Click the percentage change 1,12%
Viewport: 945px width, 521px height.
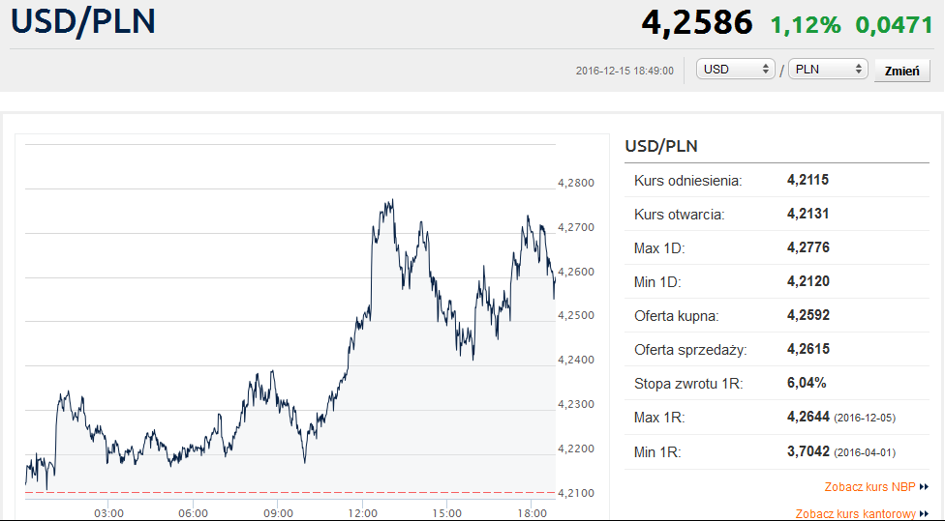point(805,25)
